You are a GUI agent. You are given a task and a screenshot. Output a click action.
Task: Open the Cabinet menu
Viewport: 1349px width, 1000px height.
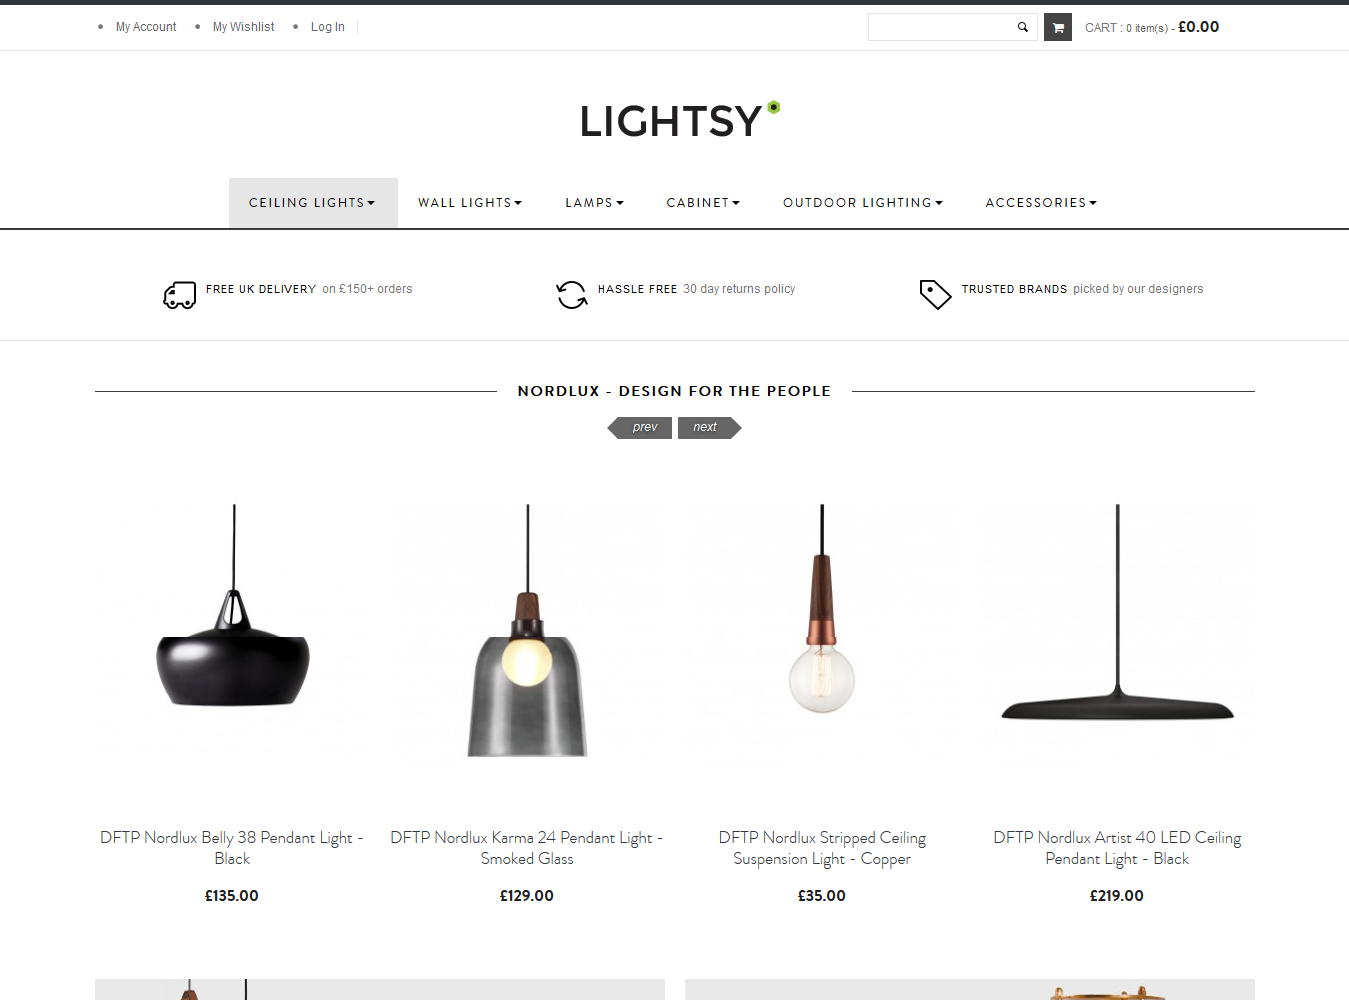704,203
